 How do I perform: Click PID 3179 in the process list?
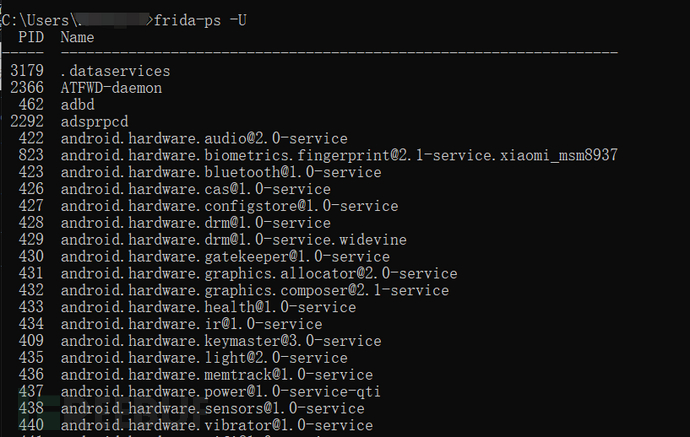(27, 71)
